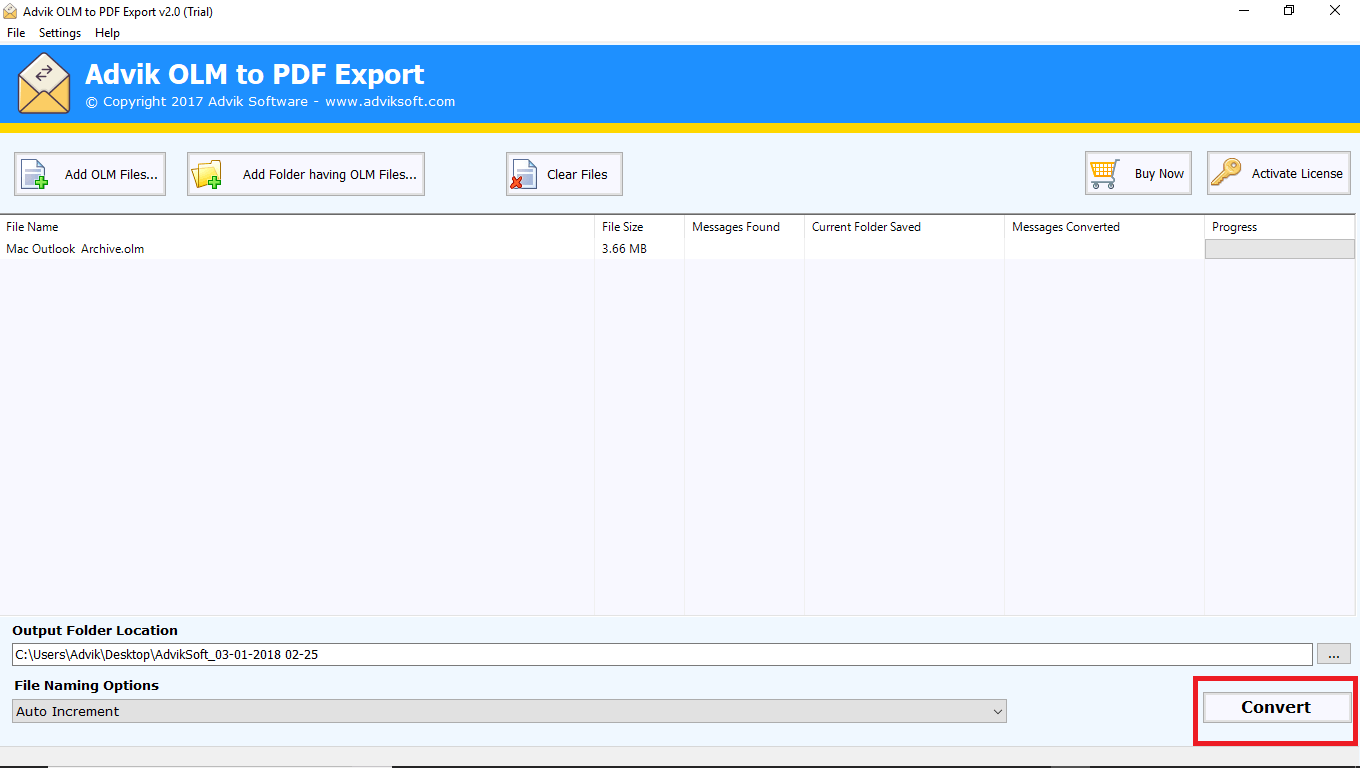1360x768 pixels.
Task: Click the File Name column header
Action: pyautogui.click(x=297, y=227)
